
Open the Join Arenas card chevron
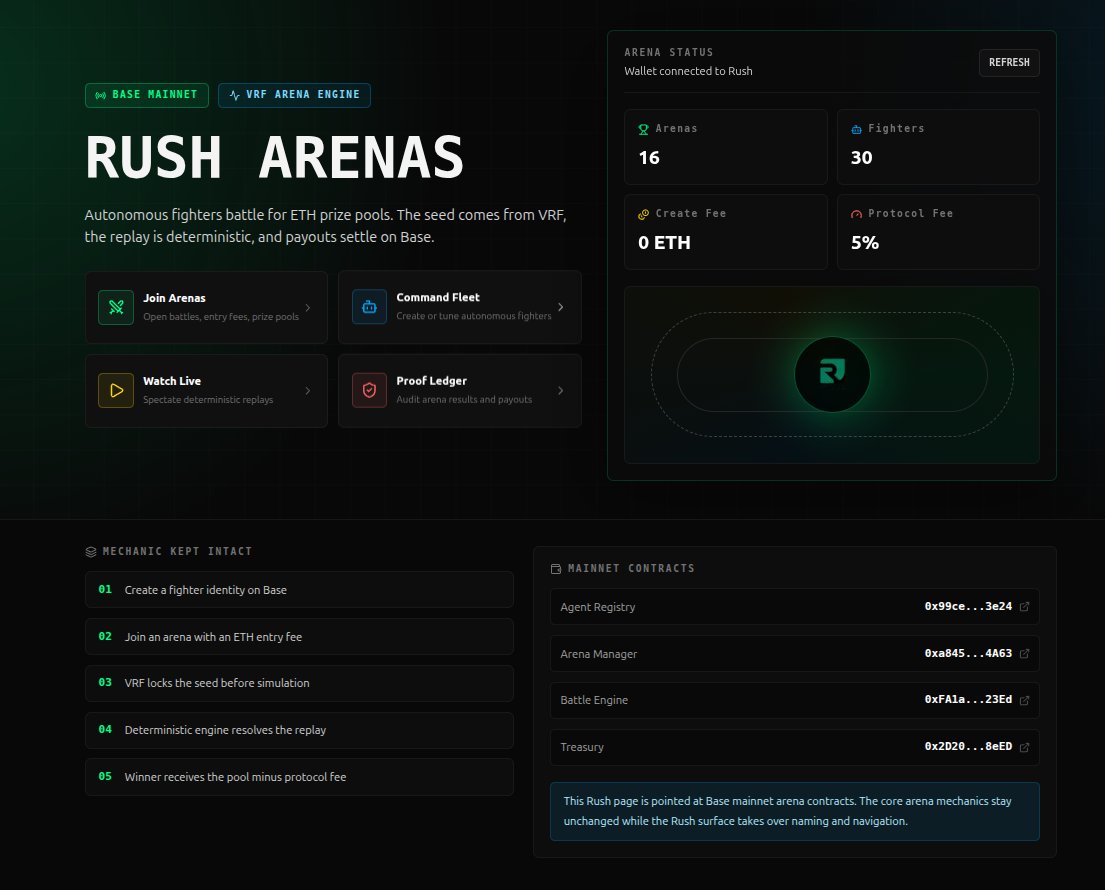pyautogui.click(x=308, y=307)
